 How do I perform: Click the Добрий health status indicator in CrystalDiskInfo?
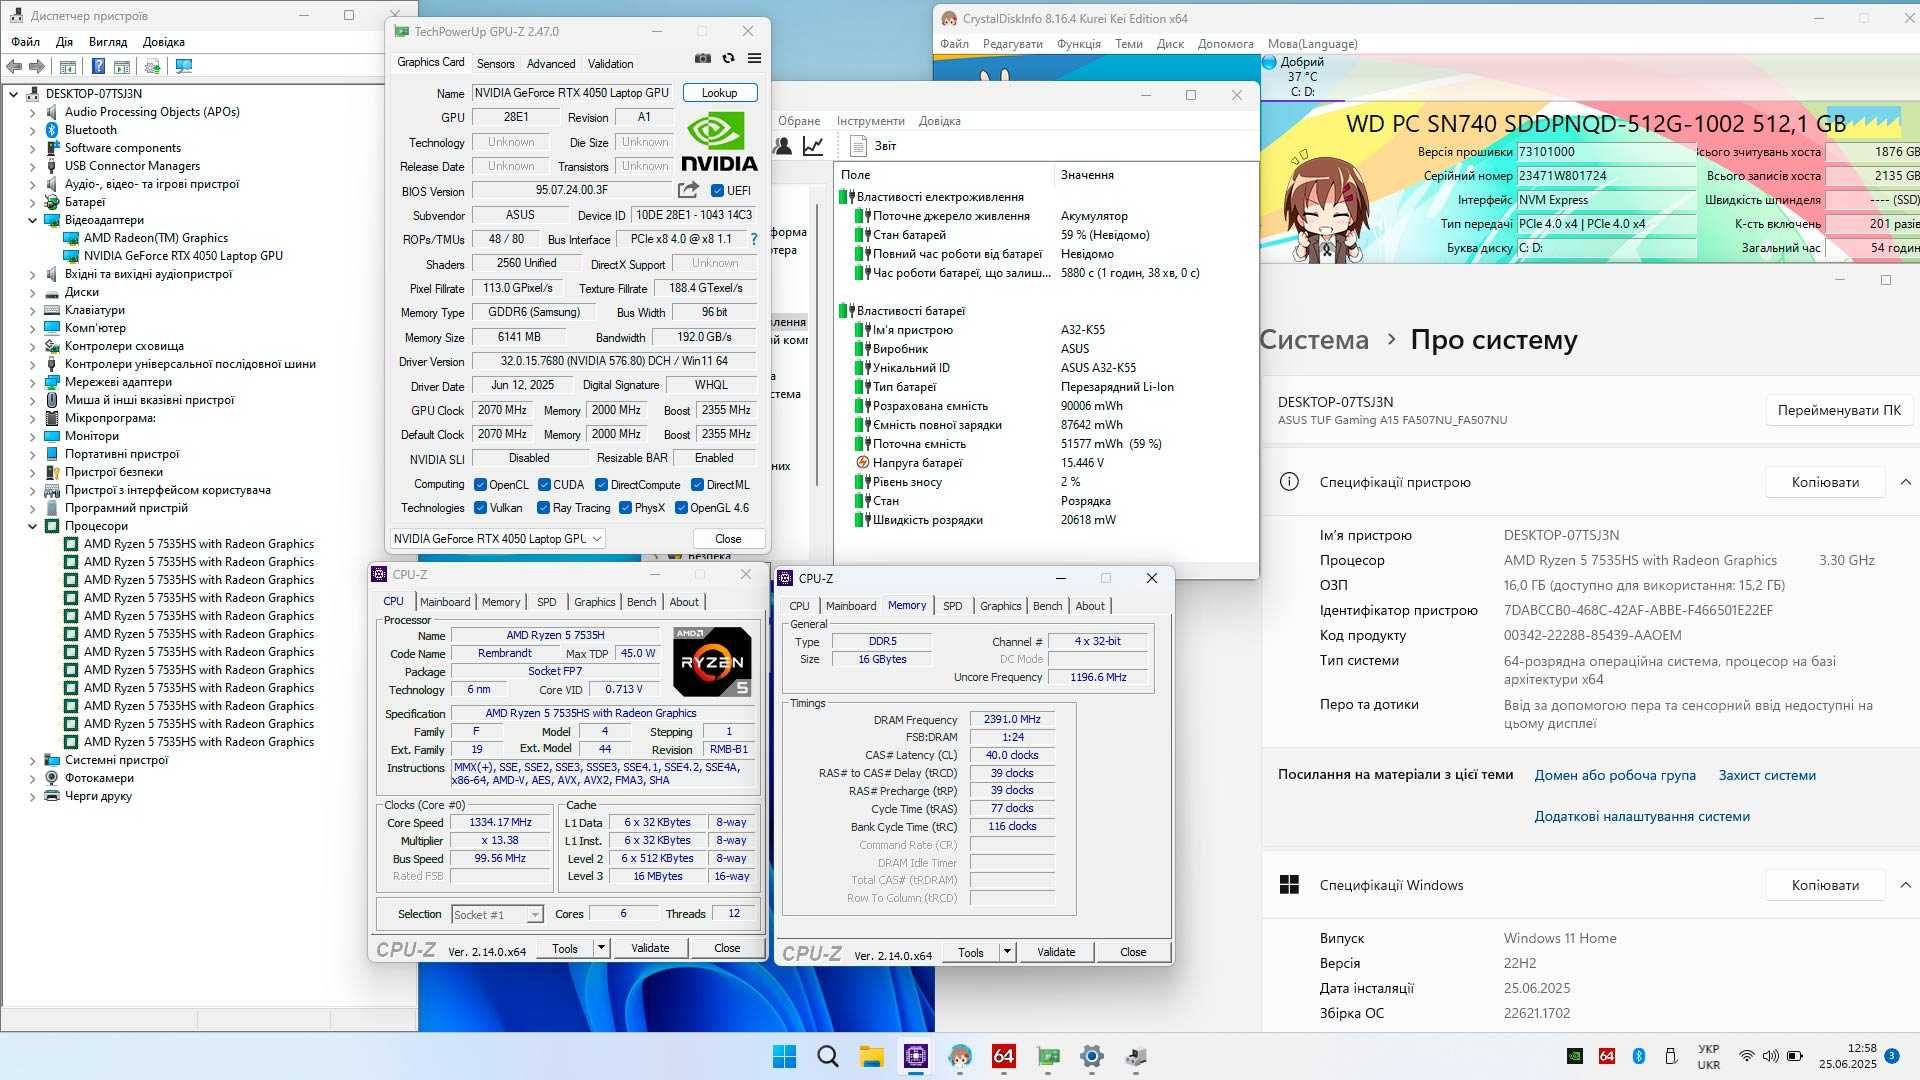pos(1302,76)
